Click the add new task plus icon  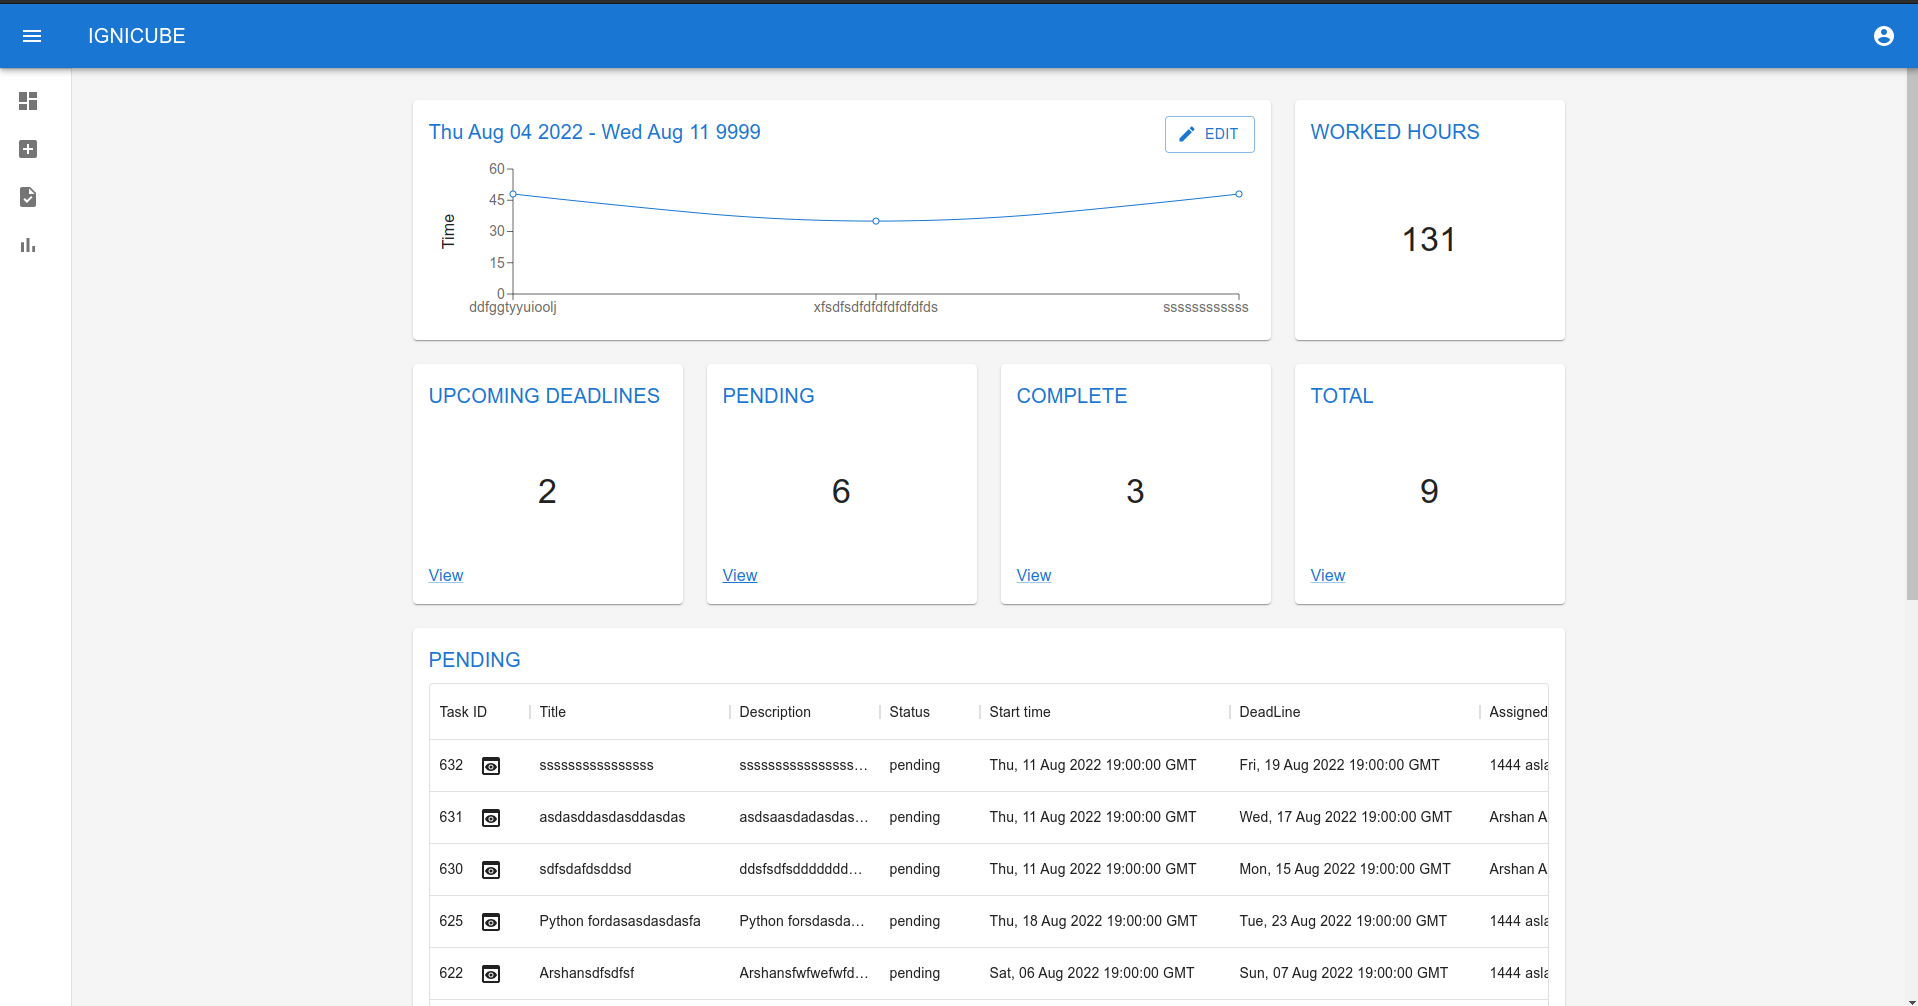tap(27, 149)
